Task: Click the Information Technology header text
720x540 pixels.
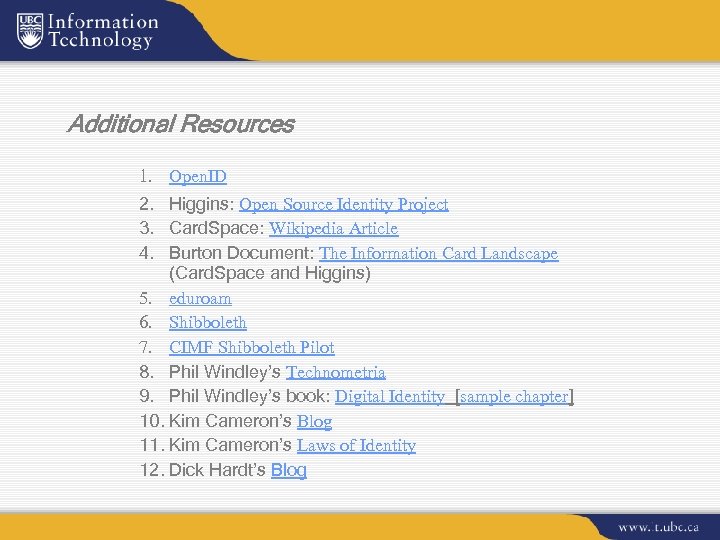Action: tap(103, 31)
